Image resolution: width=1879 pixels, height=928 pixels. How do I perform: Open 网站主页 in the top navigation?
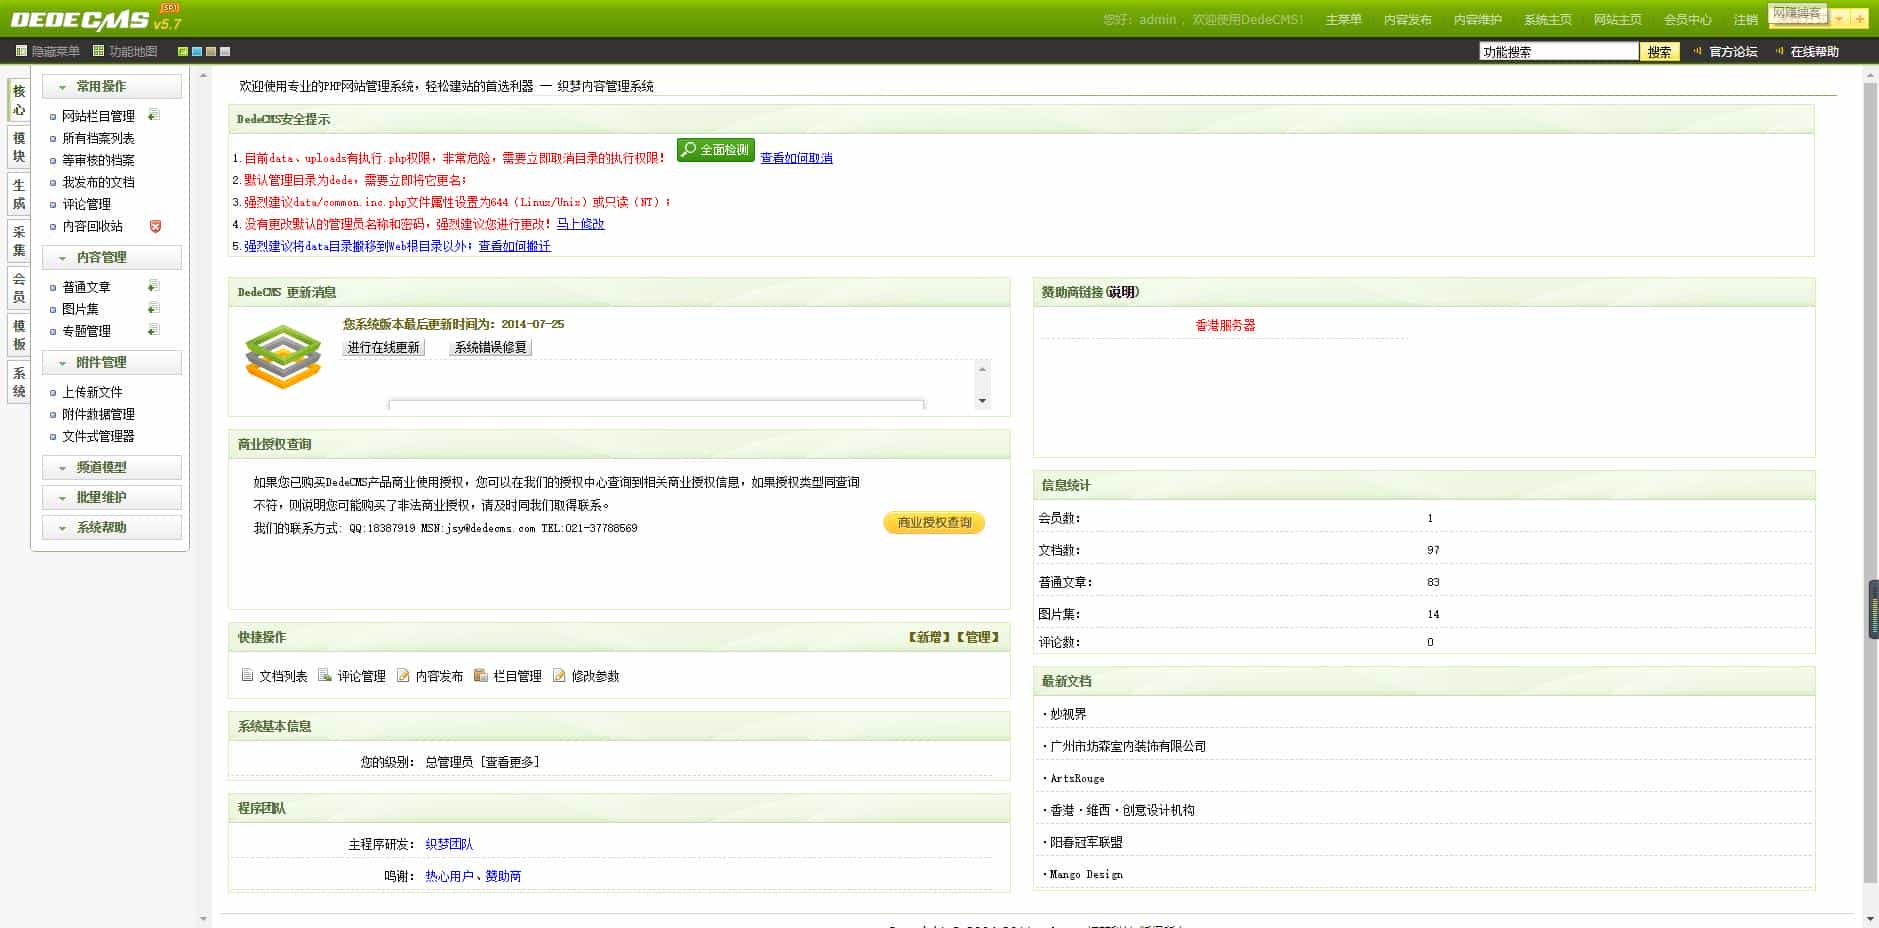[1617, 20]
